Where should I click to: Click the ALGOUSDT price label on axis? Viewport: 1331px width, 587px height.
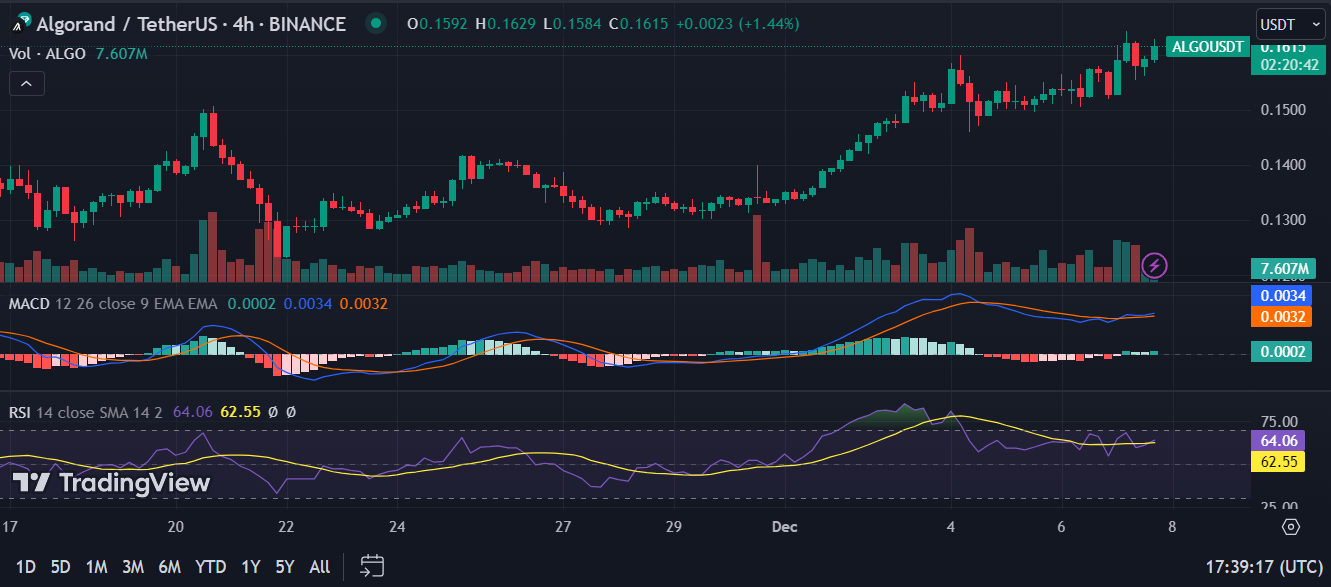pos(1208,47)
